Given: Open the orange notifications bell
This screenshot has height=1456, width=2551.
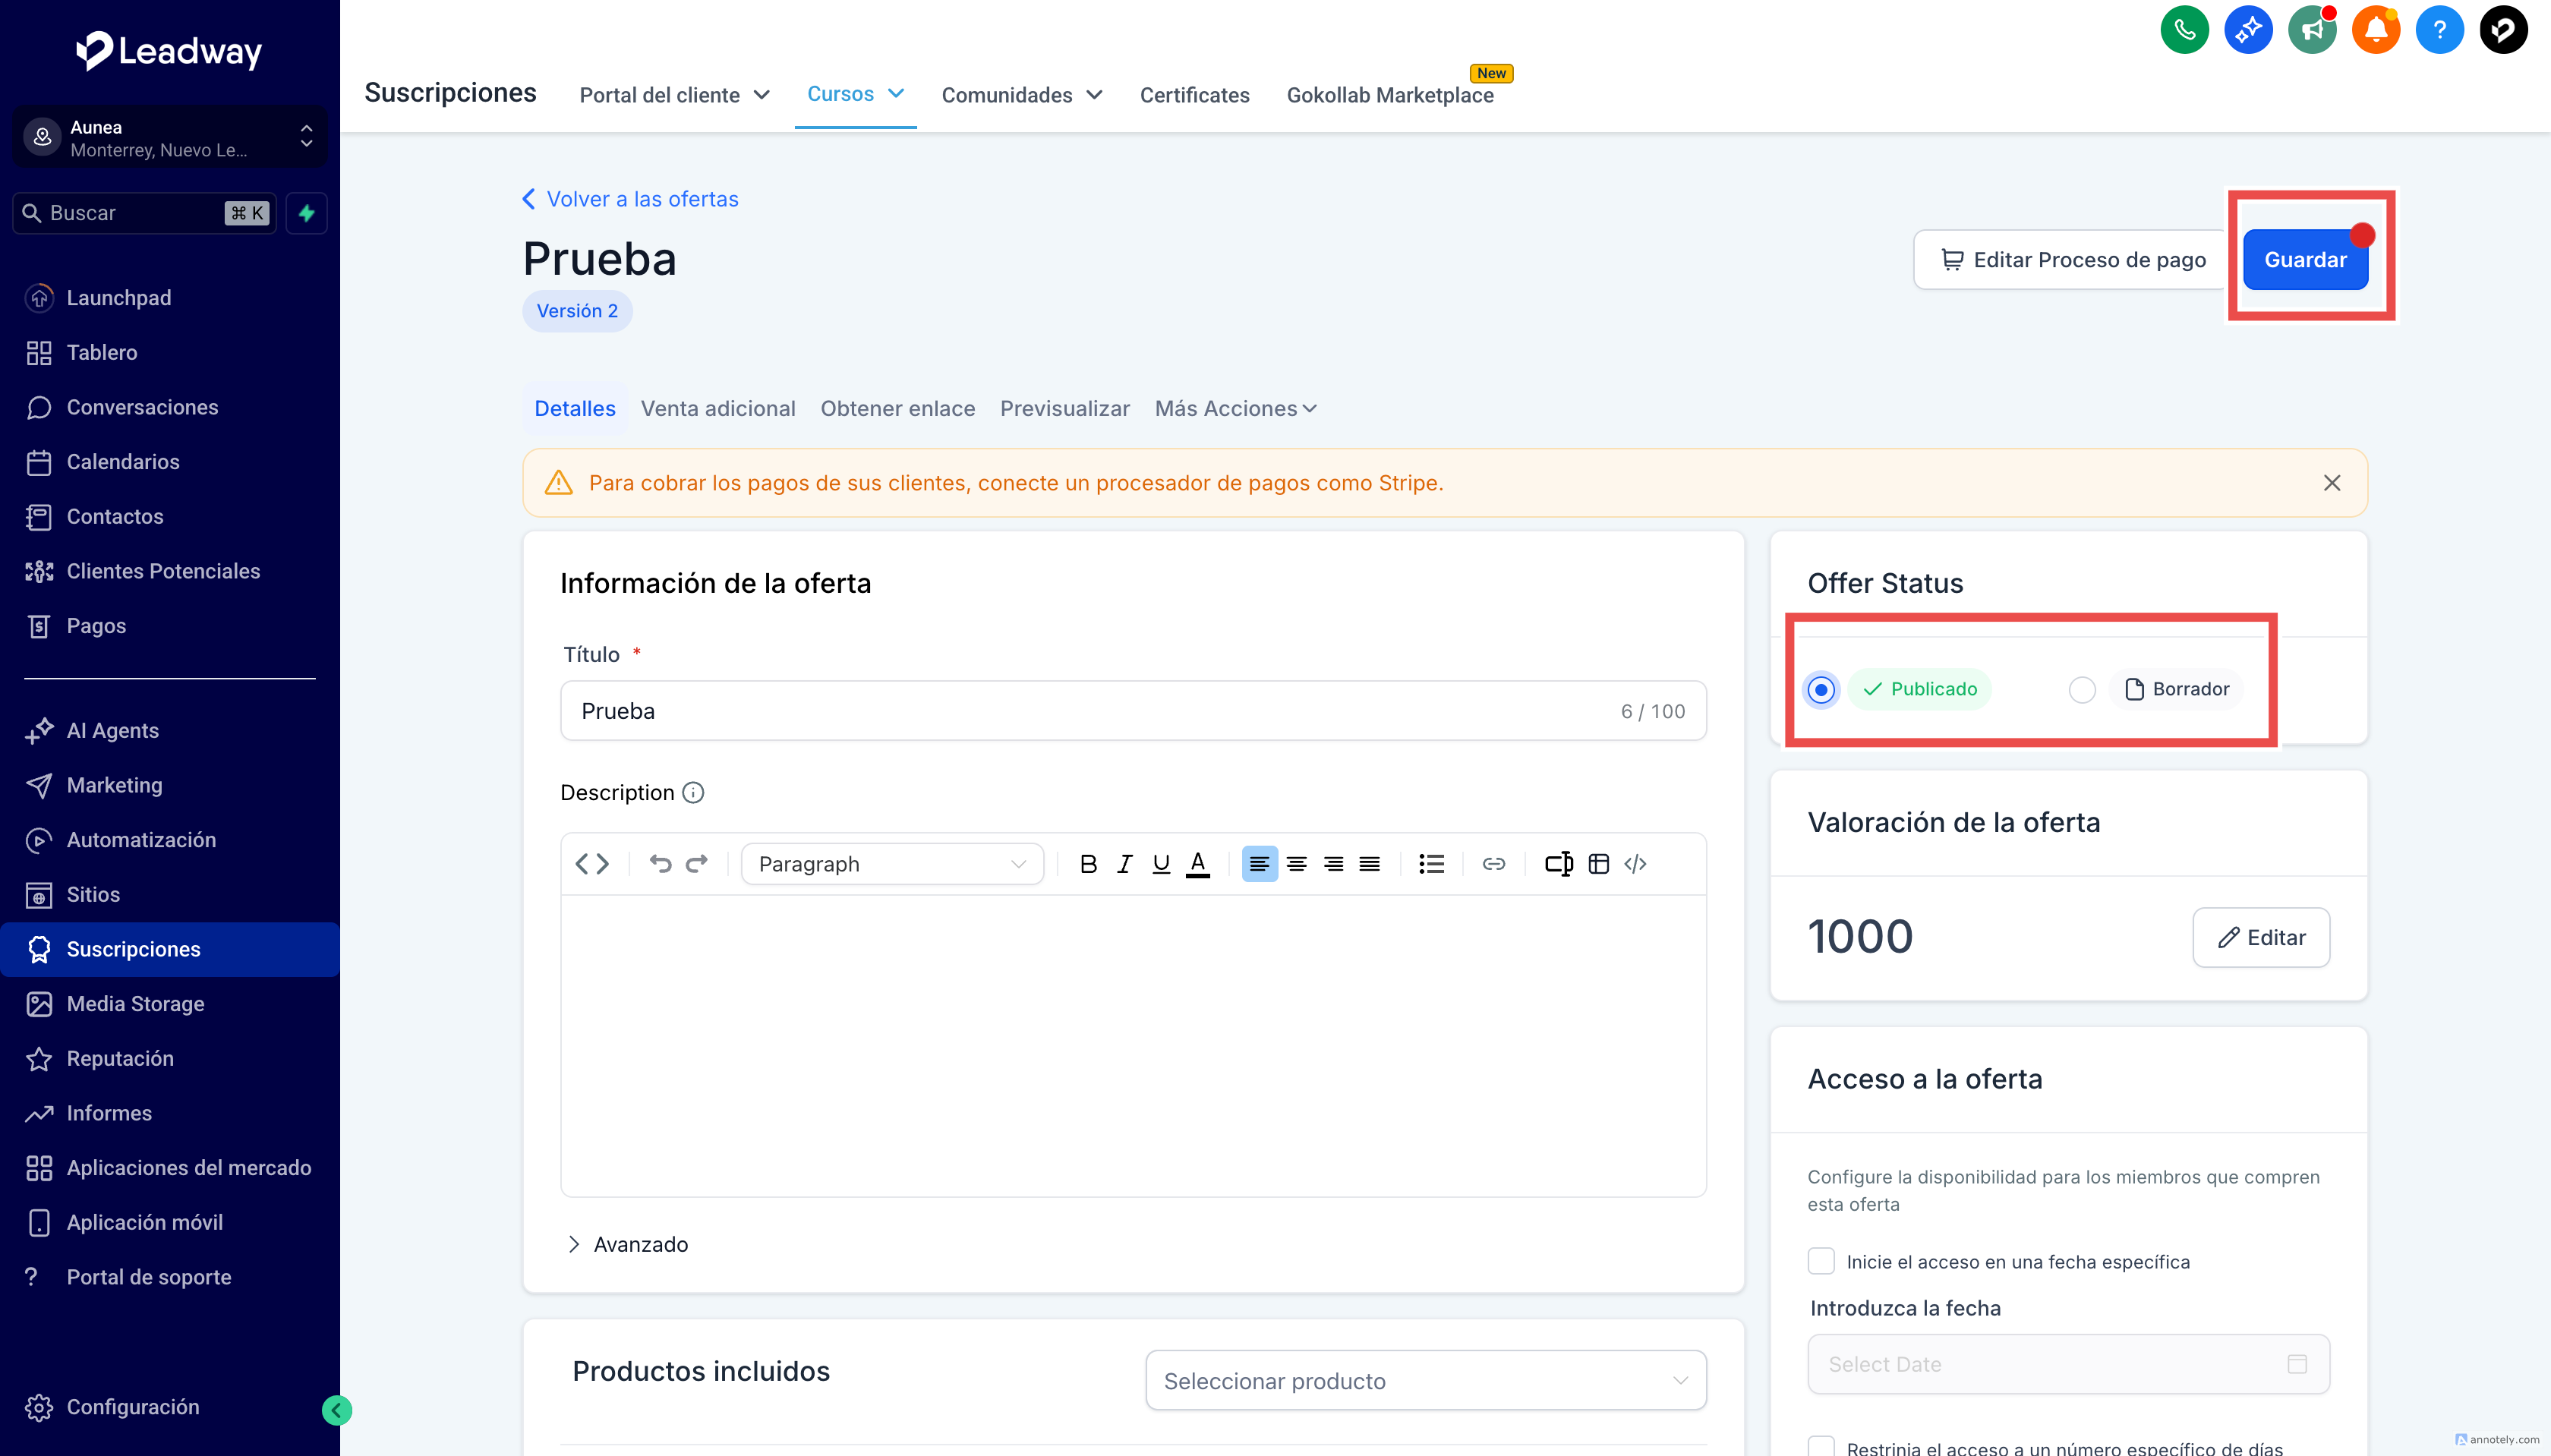Looking at the screenshot, I should pyautogui.click(x=2375, y=30).
